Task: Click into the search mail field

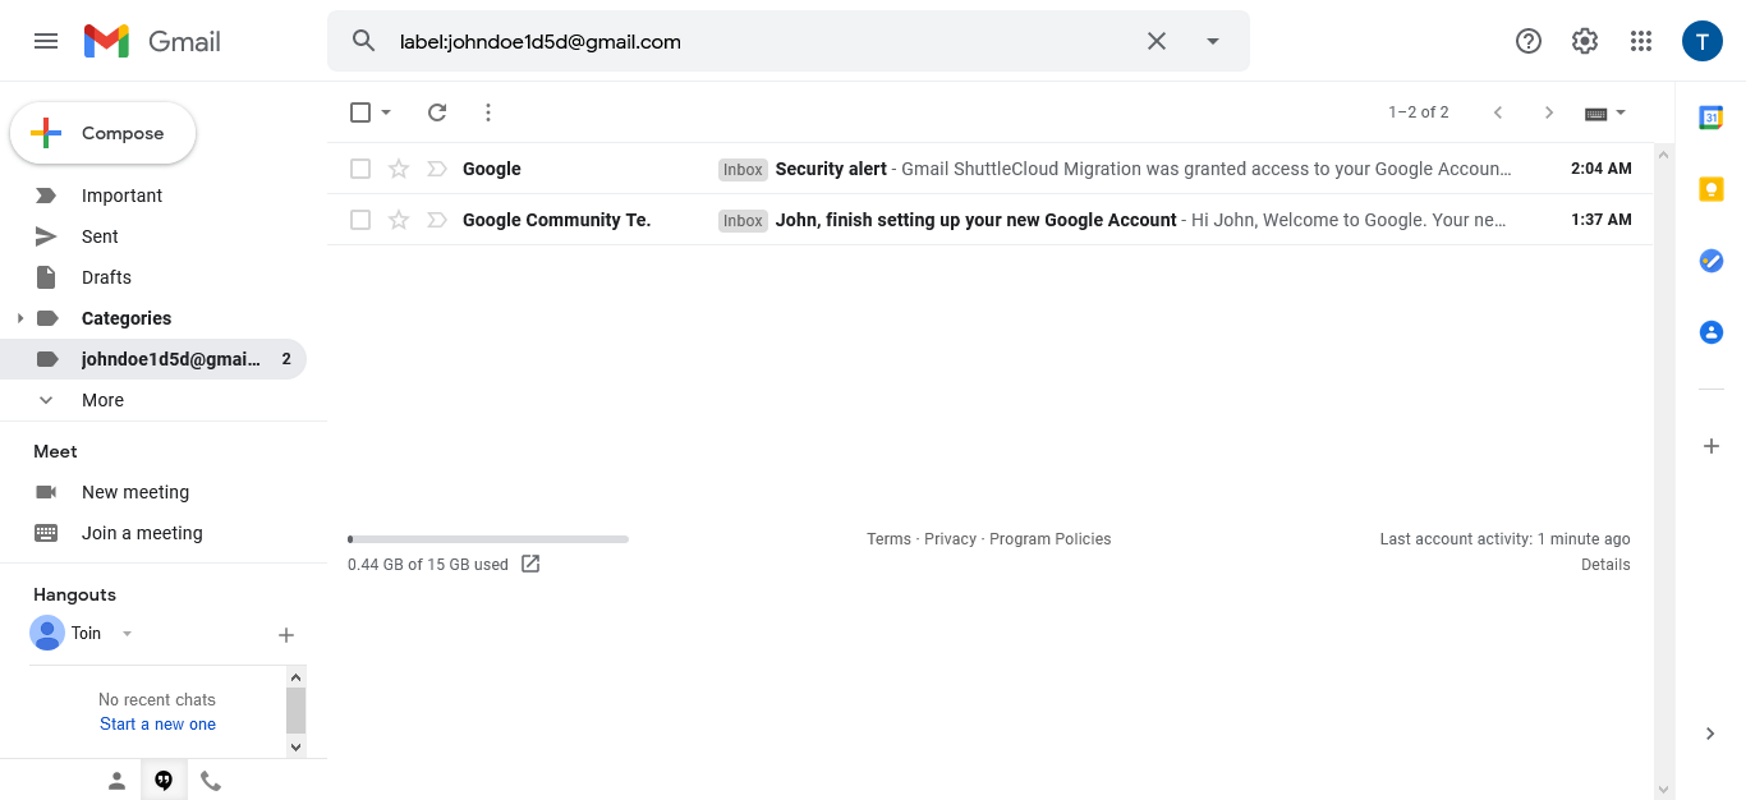Action: (x=760, y=41)
